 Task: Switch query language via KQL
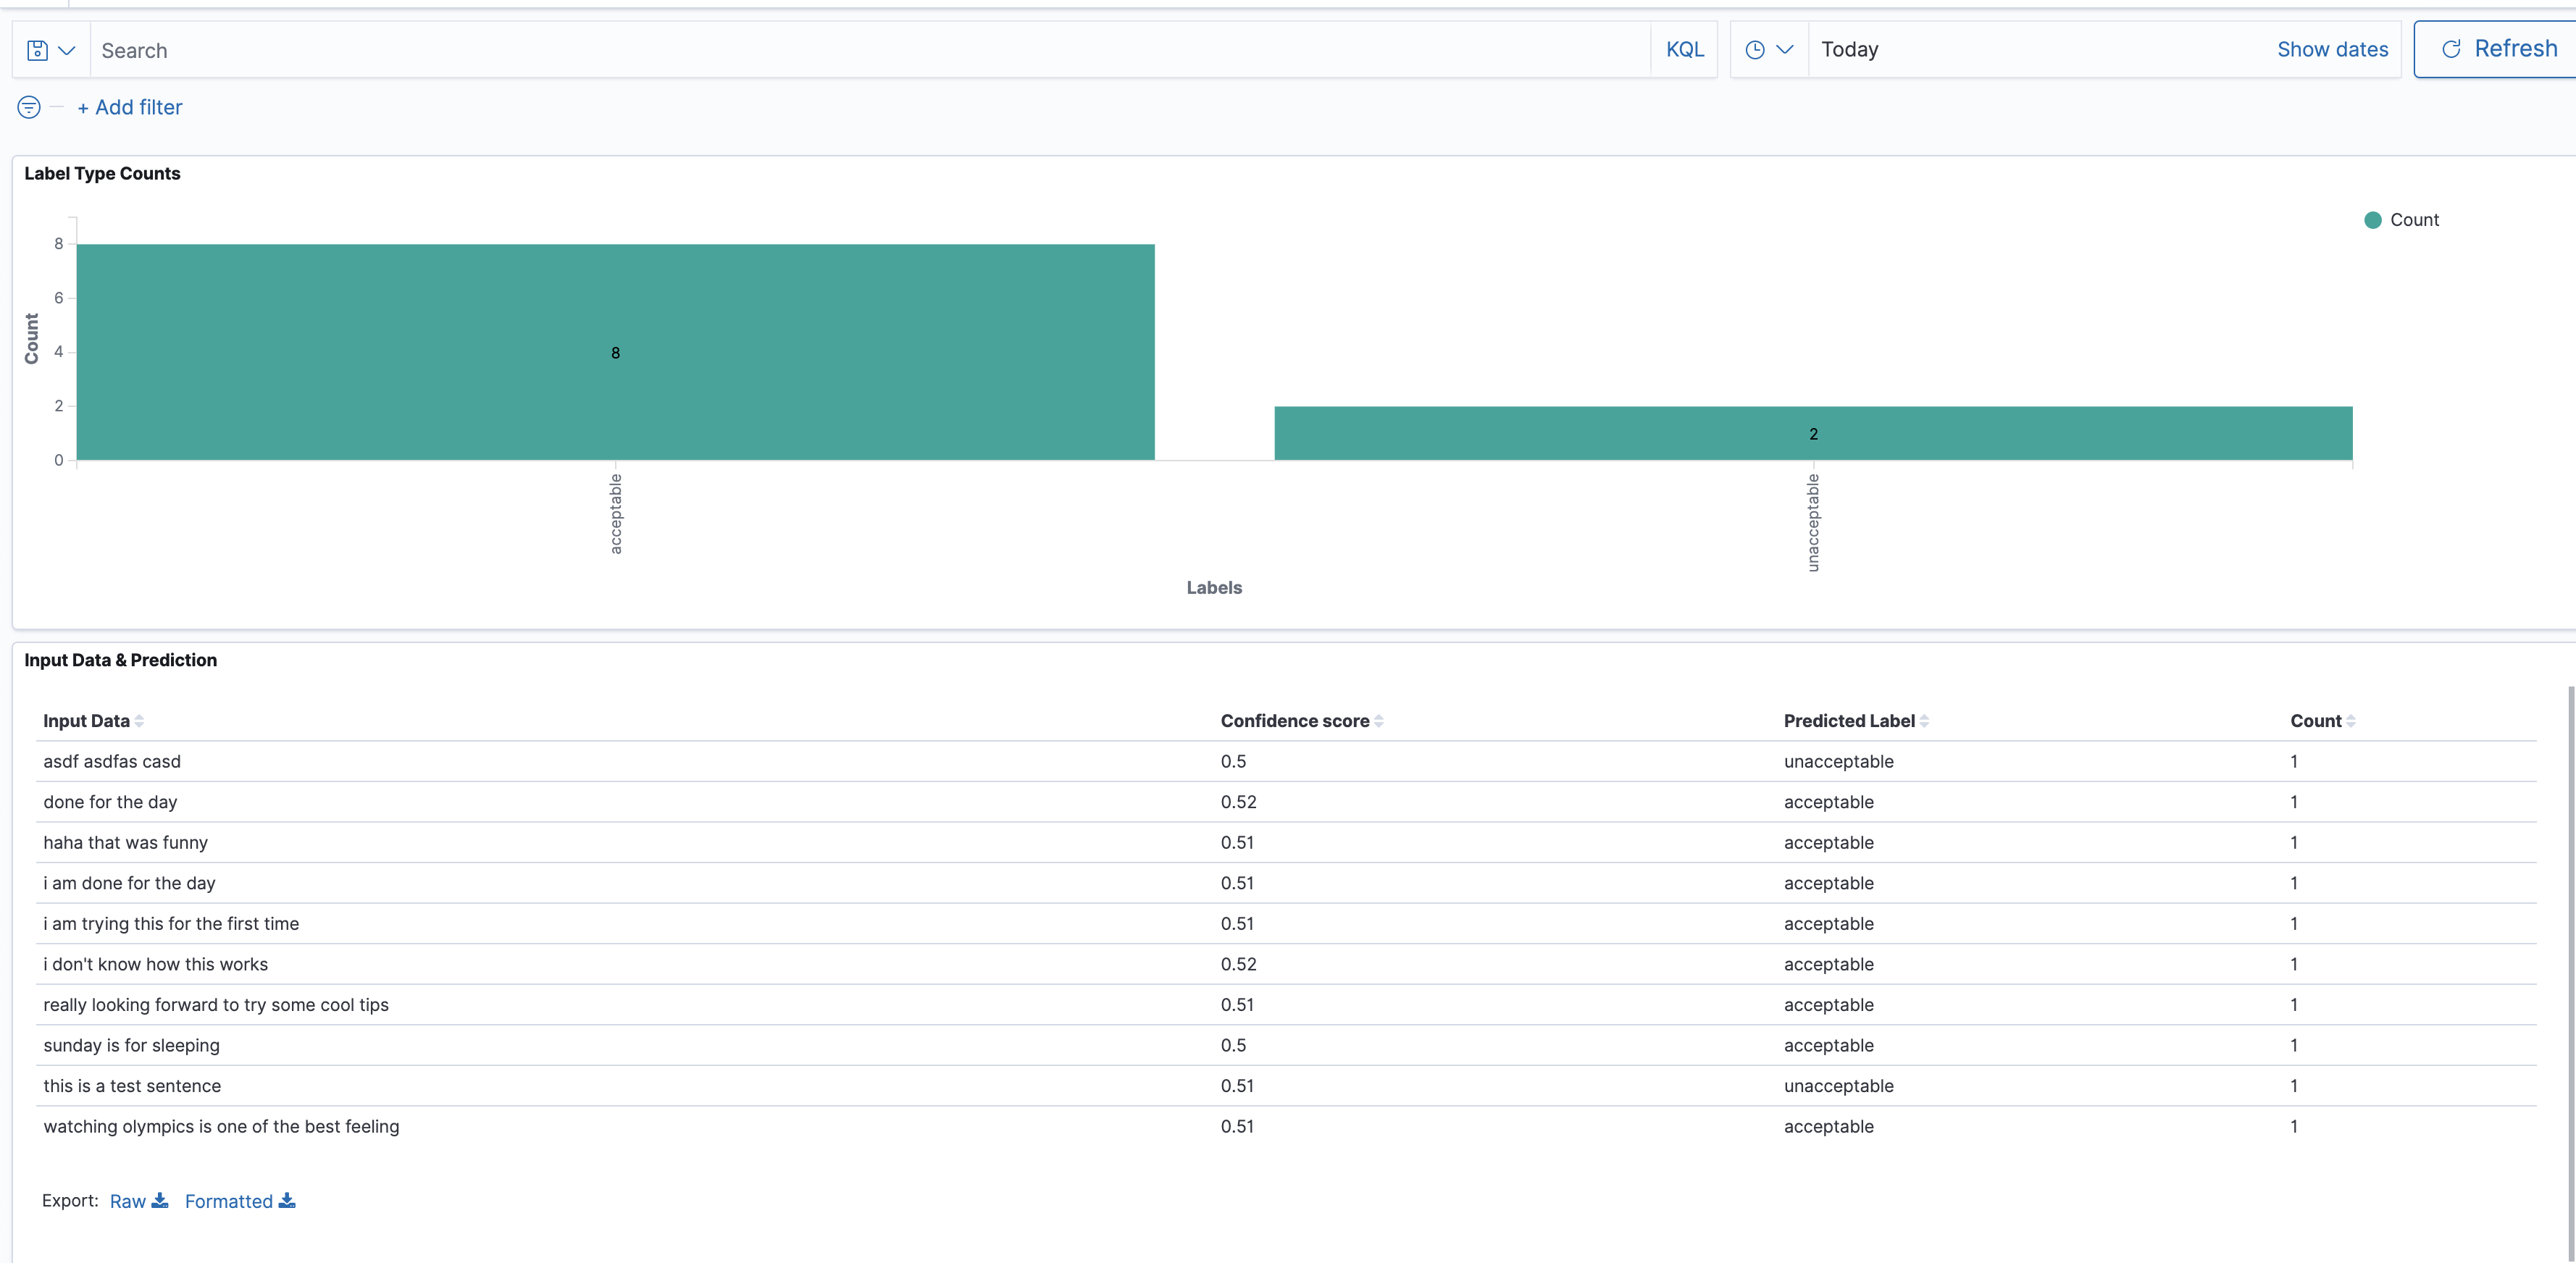tap(1684, 50)
